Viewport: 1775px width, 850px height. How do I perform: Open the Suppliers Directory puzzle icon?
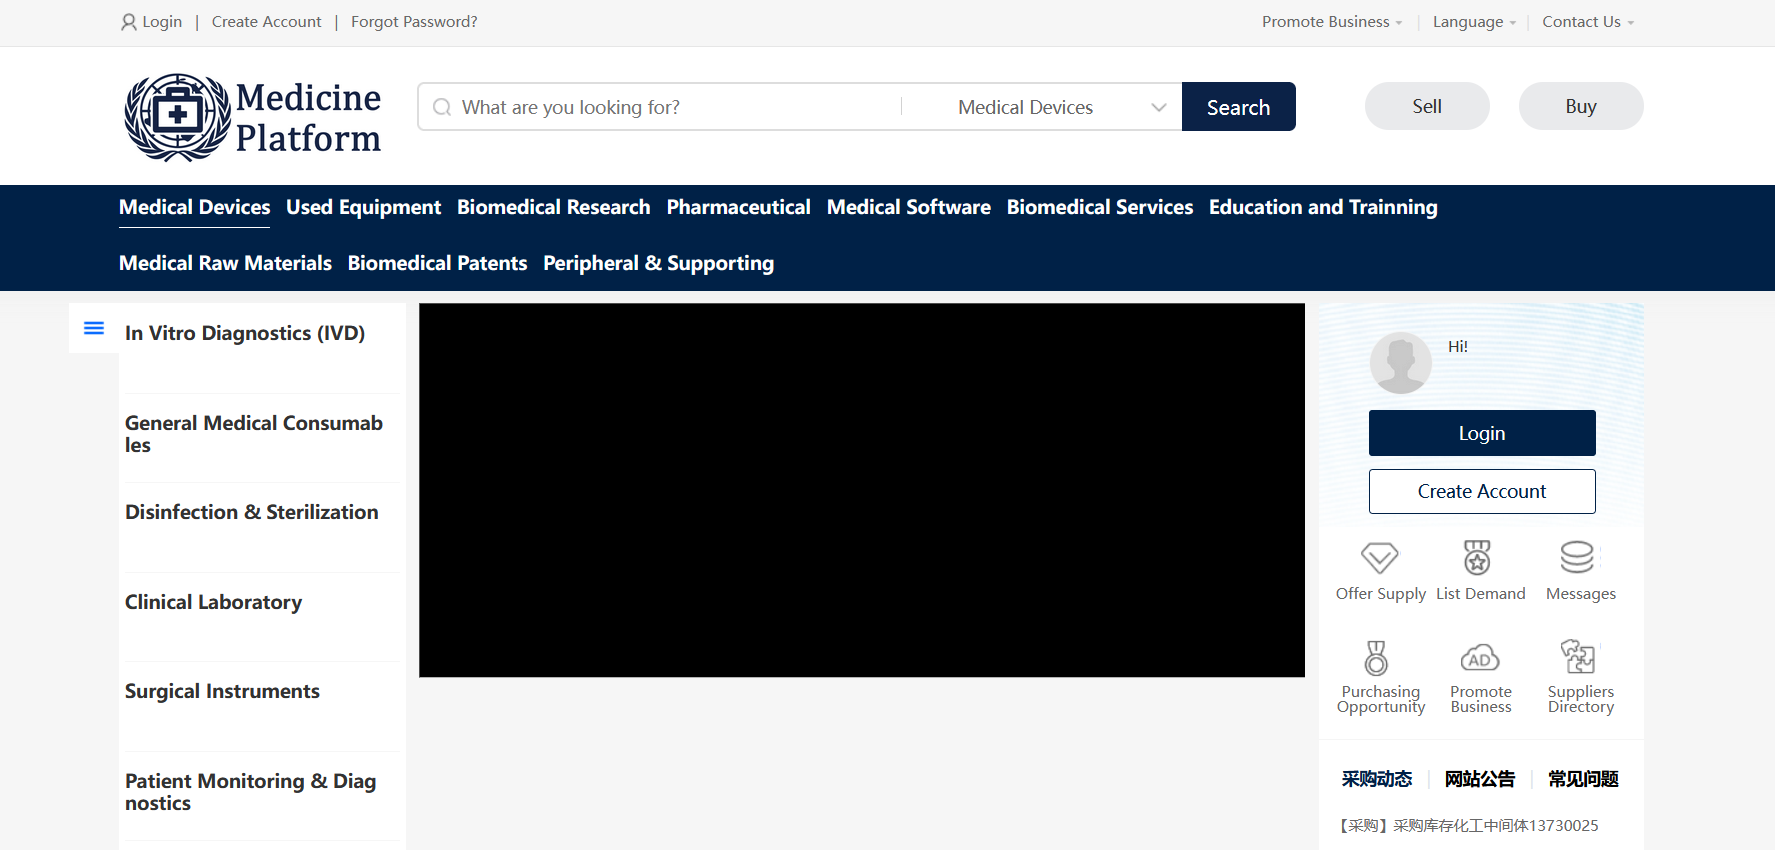[x=1577, y=658]
